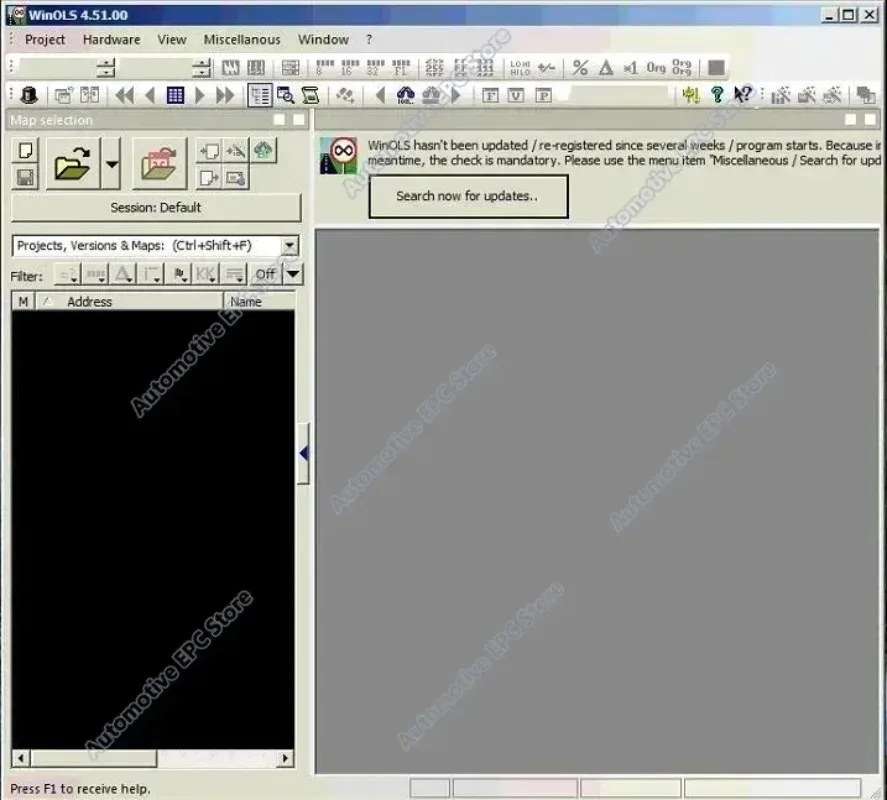Click the export page with arrow icon
The height and width of the screenshot is (800, 887).
pyautogui.click(x=209, y=178)
